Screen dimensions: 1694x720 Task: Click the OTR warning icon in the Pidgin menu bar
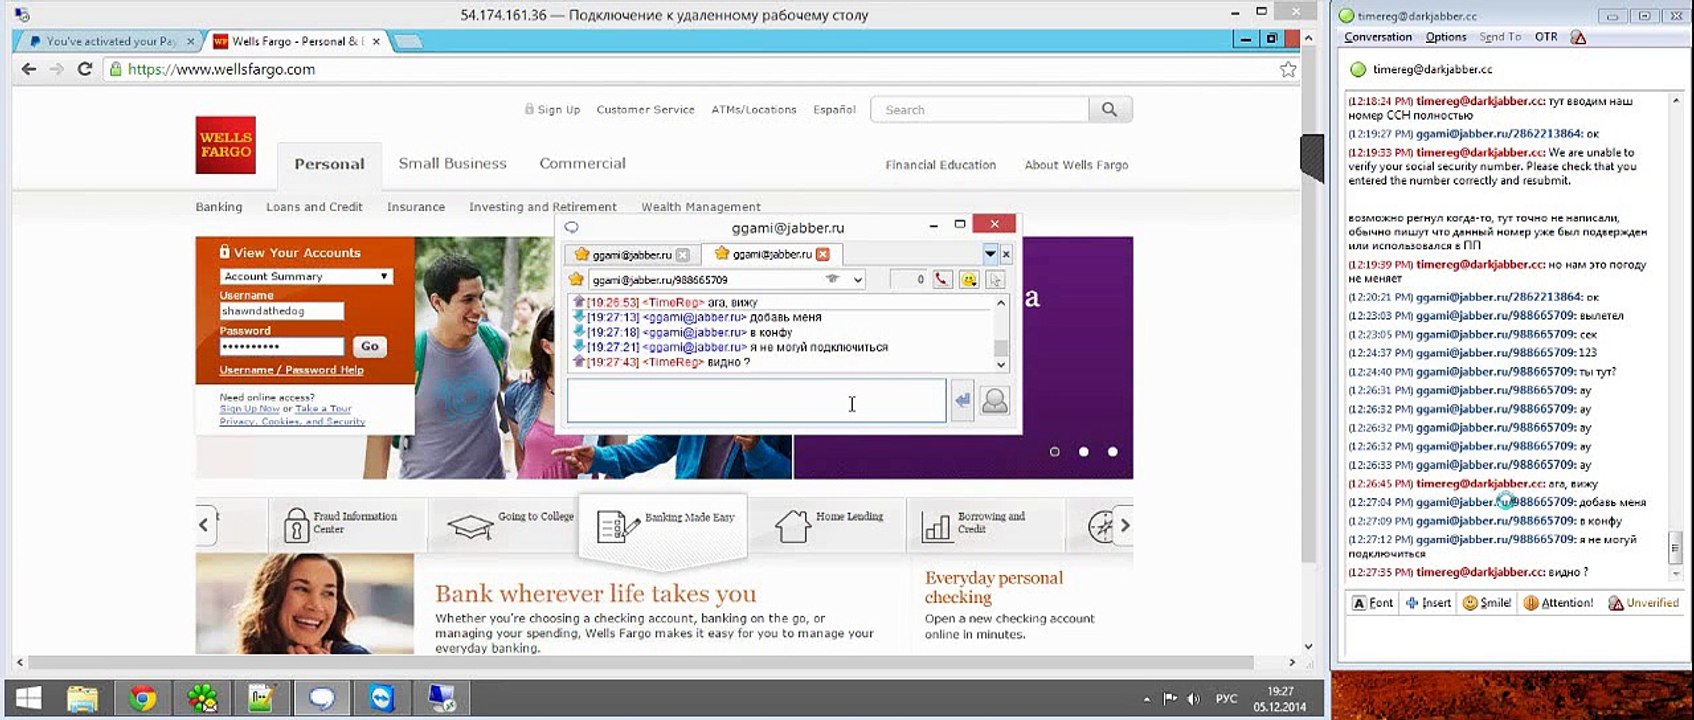click(x=1578, y=37)
